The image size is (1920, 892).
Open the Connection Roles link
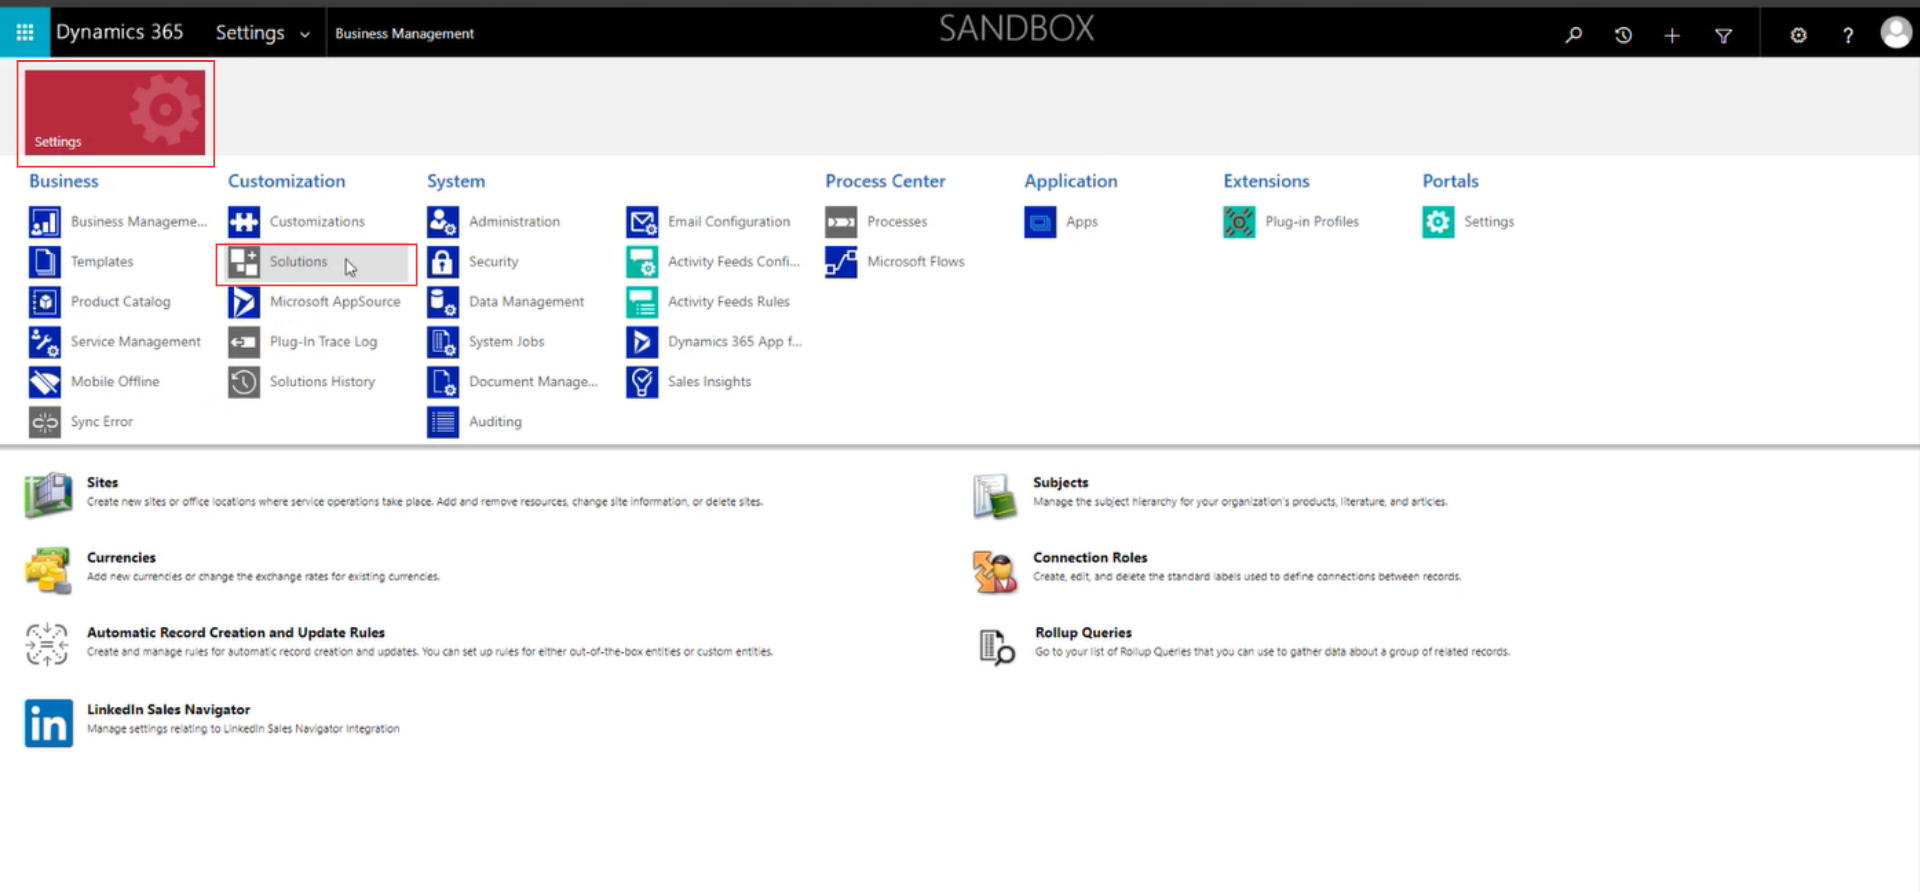click(1090, 557)
